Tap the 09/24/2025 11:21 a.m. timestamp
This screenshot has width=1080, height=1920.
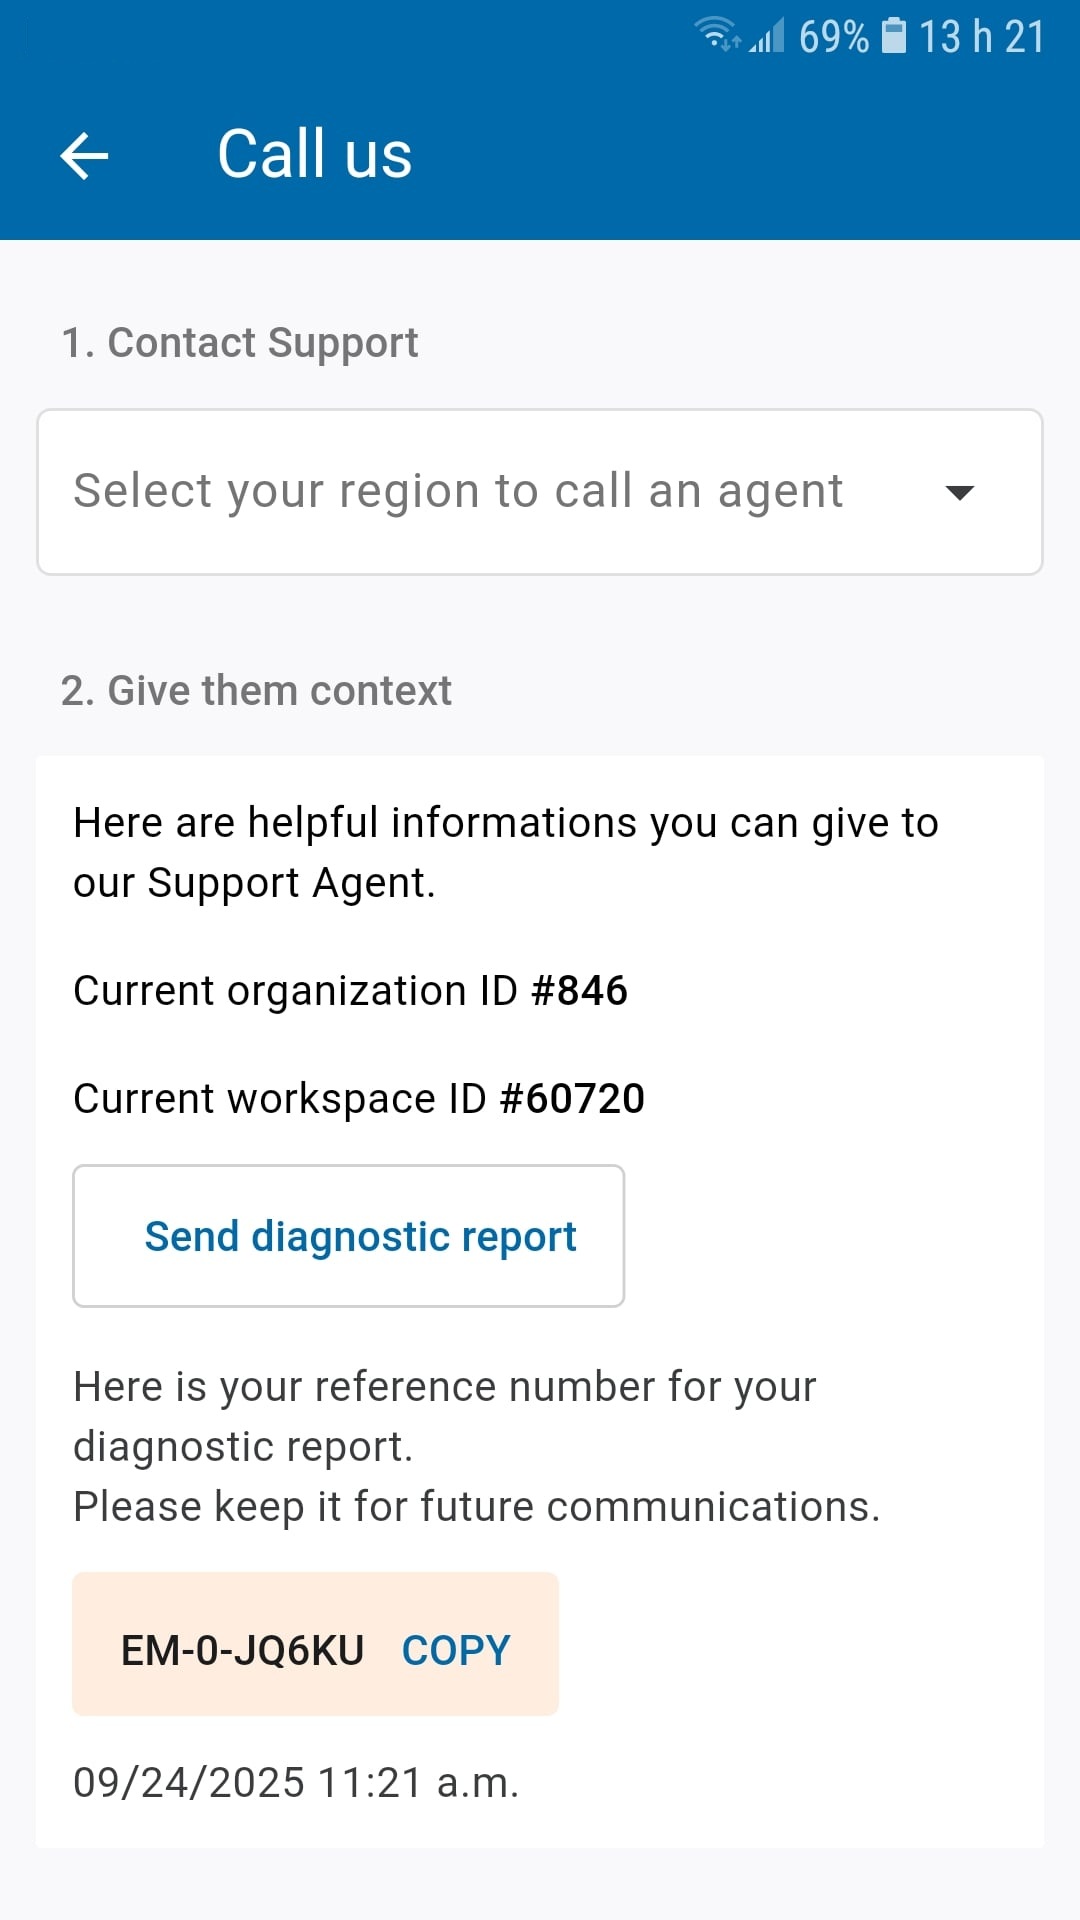tap(296, 1783)
